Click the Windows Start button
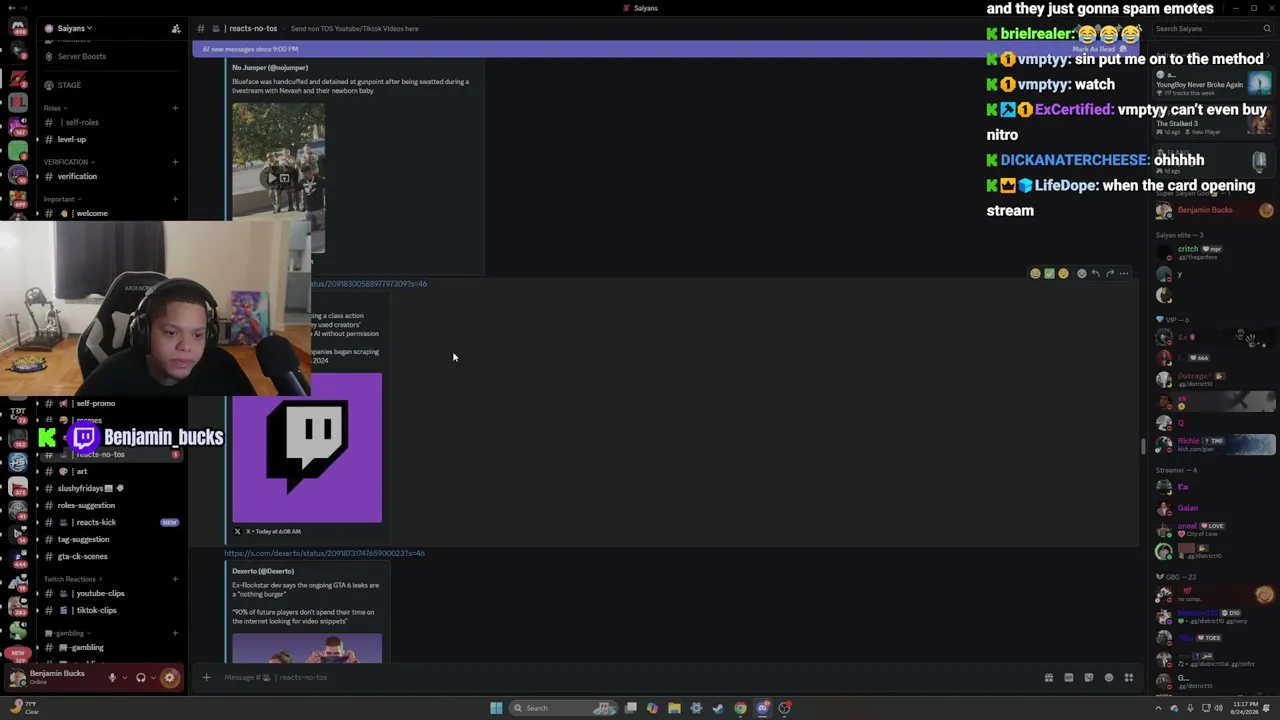 pyautogui.click(x=496, y=708)
